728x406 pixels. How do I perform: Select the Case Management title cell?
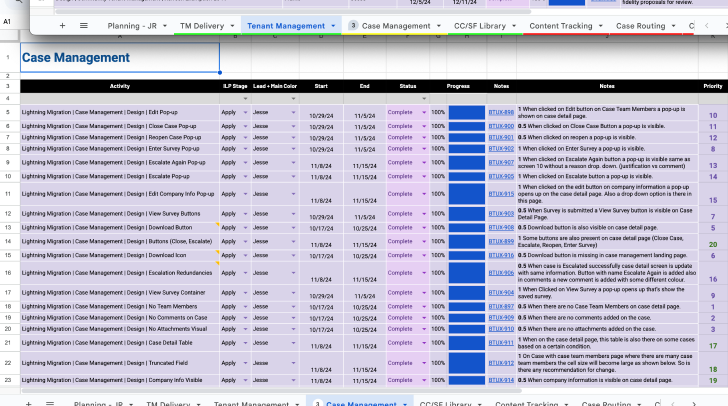(119, 58)
